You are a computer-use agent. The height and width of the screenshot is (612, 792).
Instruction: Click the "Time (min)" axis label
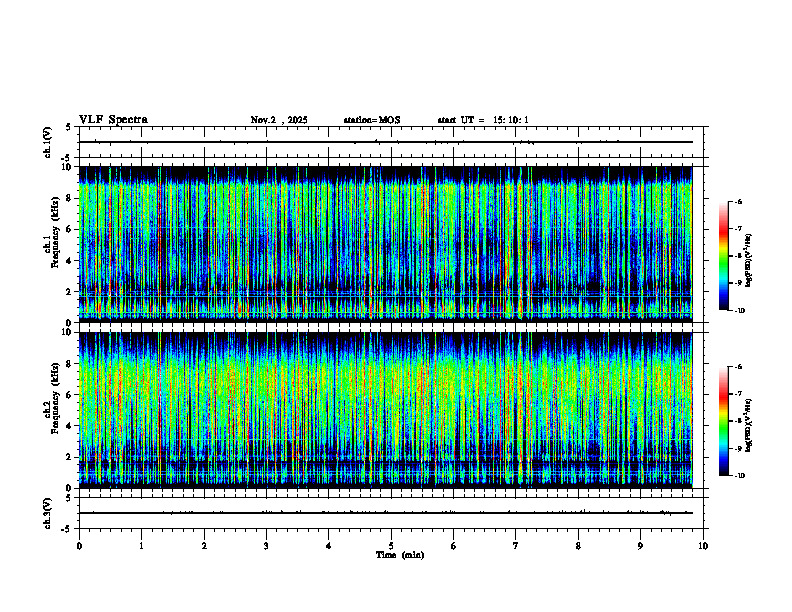click(x=400, y=555)
